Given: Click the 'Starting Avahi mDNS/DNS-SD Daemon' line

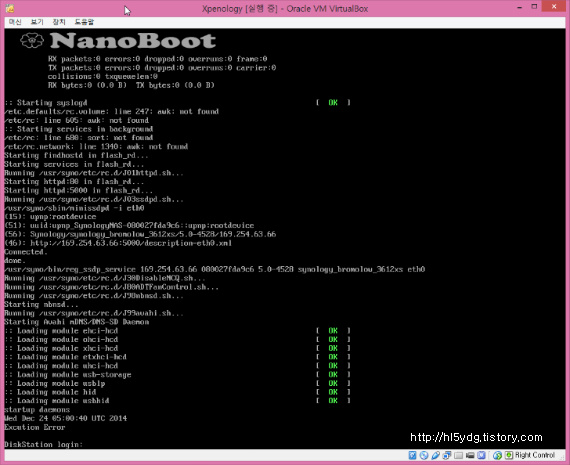Looking at the screenshot, I should point(76,322).
